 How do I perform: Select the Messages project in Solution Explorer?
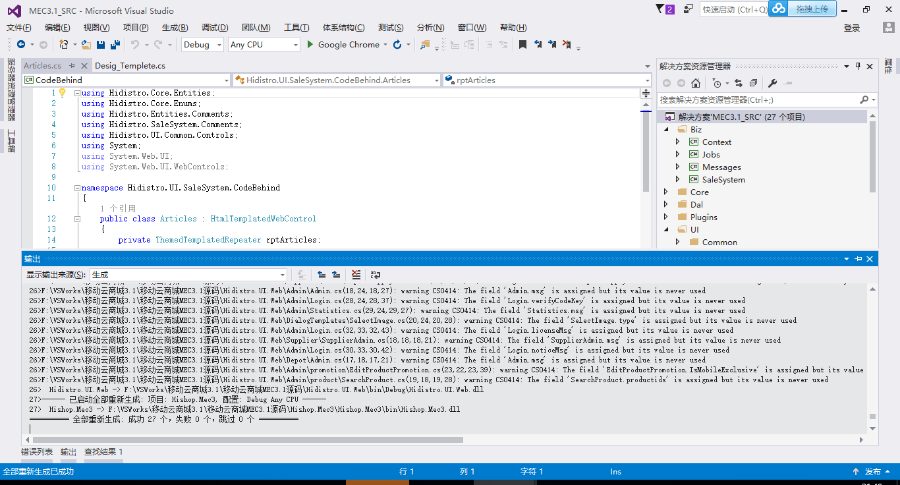click(x=721, y=167)
